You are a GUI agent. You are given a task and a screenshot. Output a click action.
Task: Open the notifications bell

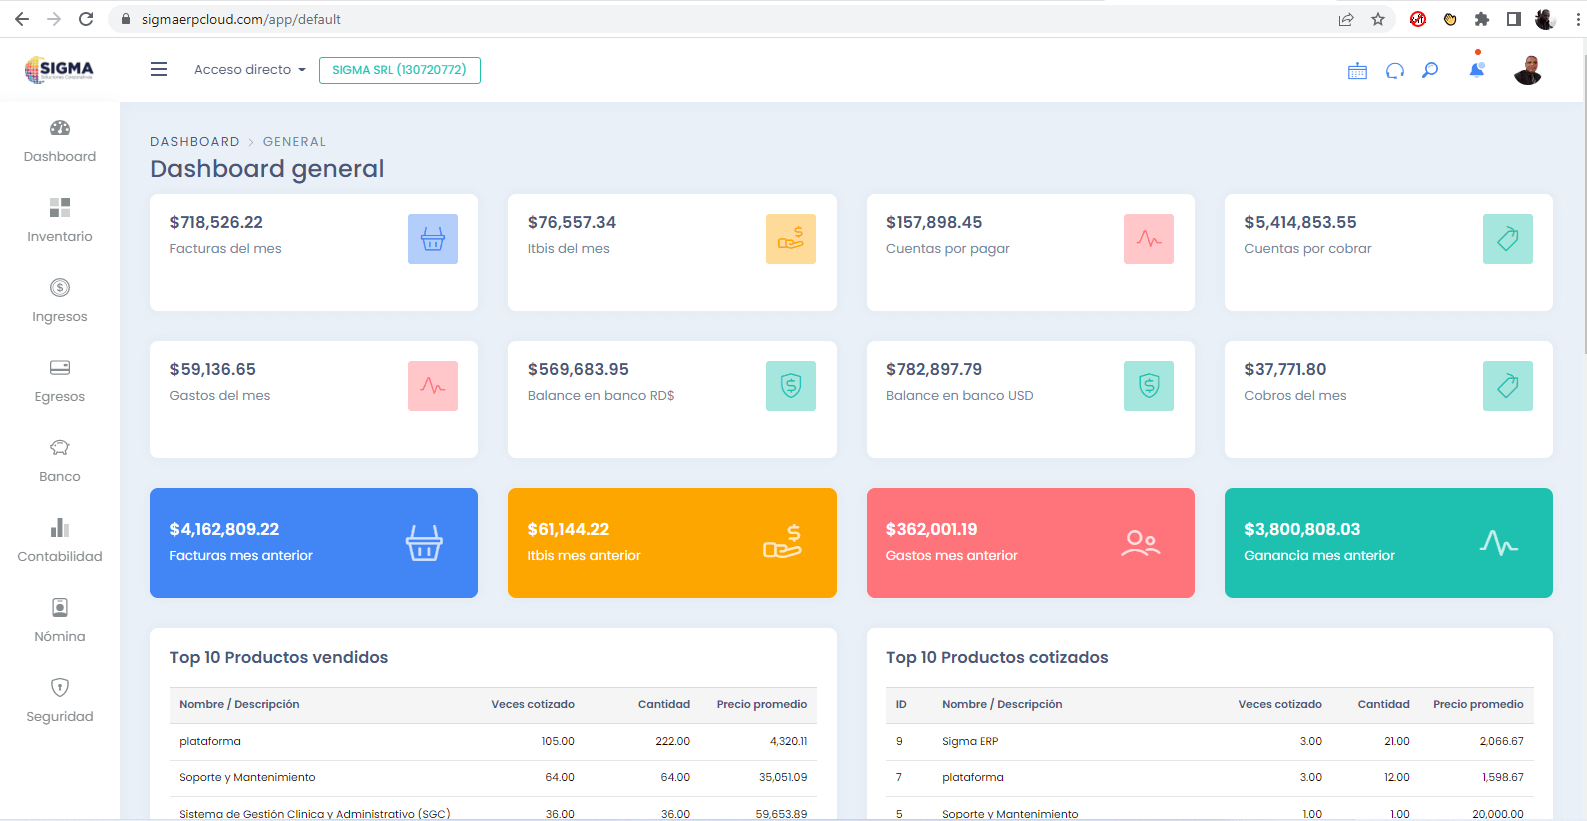click(x=1476, y=69)
